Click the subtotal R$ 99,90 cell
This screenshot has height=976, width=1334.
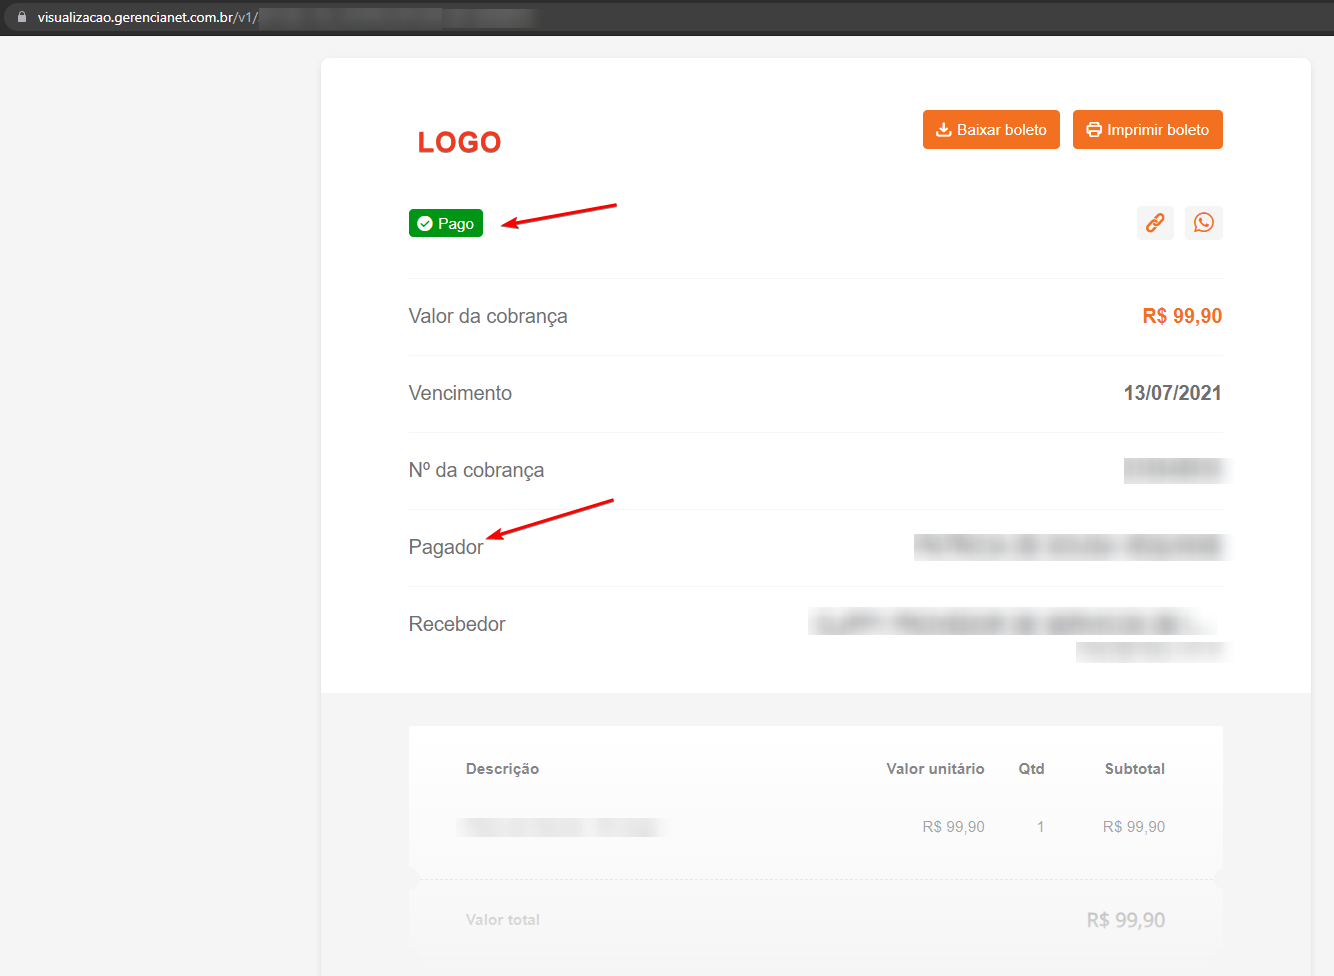(x=1134, y=827)
